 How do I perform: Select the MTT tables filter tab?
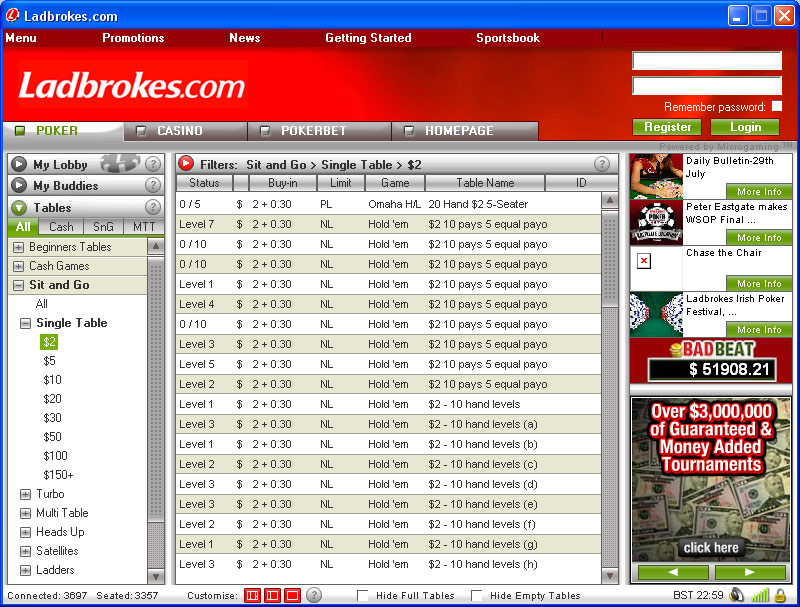tap(144, 226)
